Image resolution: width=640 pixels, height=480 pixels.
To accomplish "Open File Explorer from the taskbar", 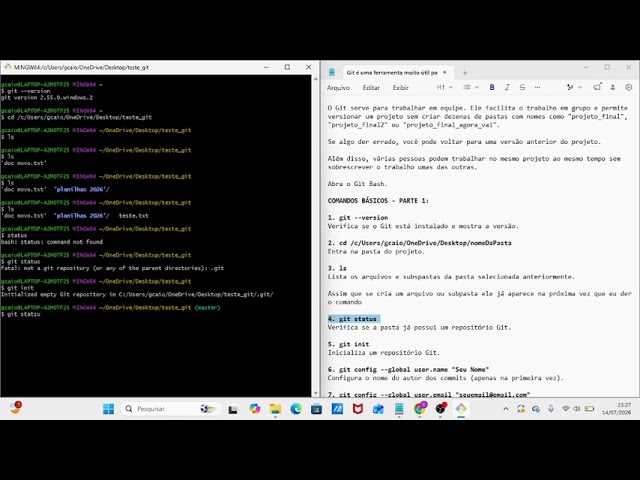I will (x=276, y=409).
